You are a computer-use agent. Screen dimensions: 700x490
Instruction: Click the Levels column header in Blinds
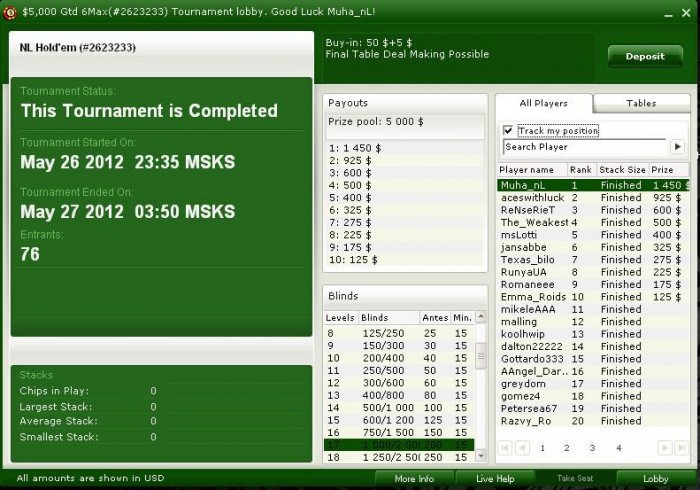click(x=340, y=318)
